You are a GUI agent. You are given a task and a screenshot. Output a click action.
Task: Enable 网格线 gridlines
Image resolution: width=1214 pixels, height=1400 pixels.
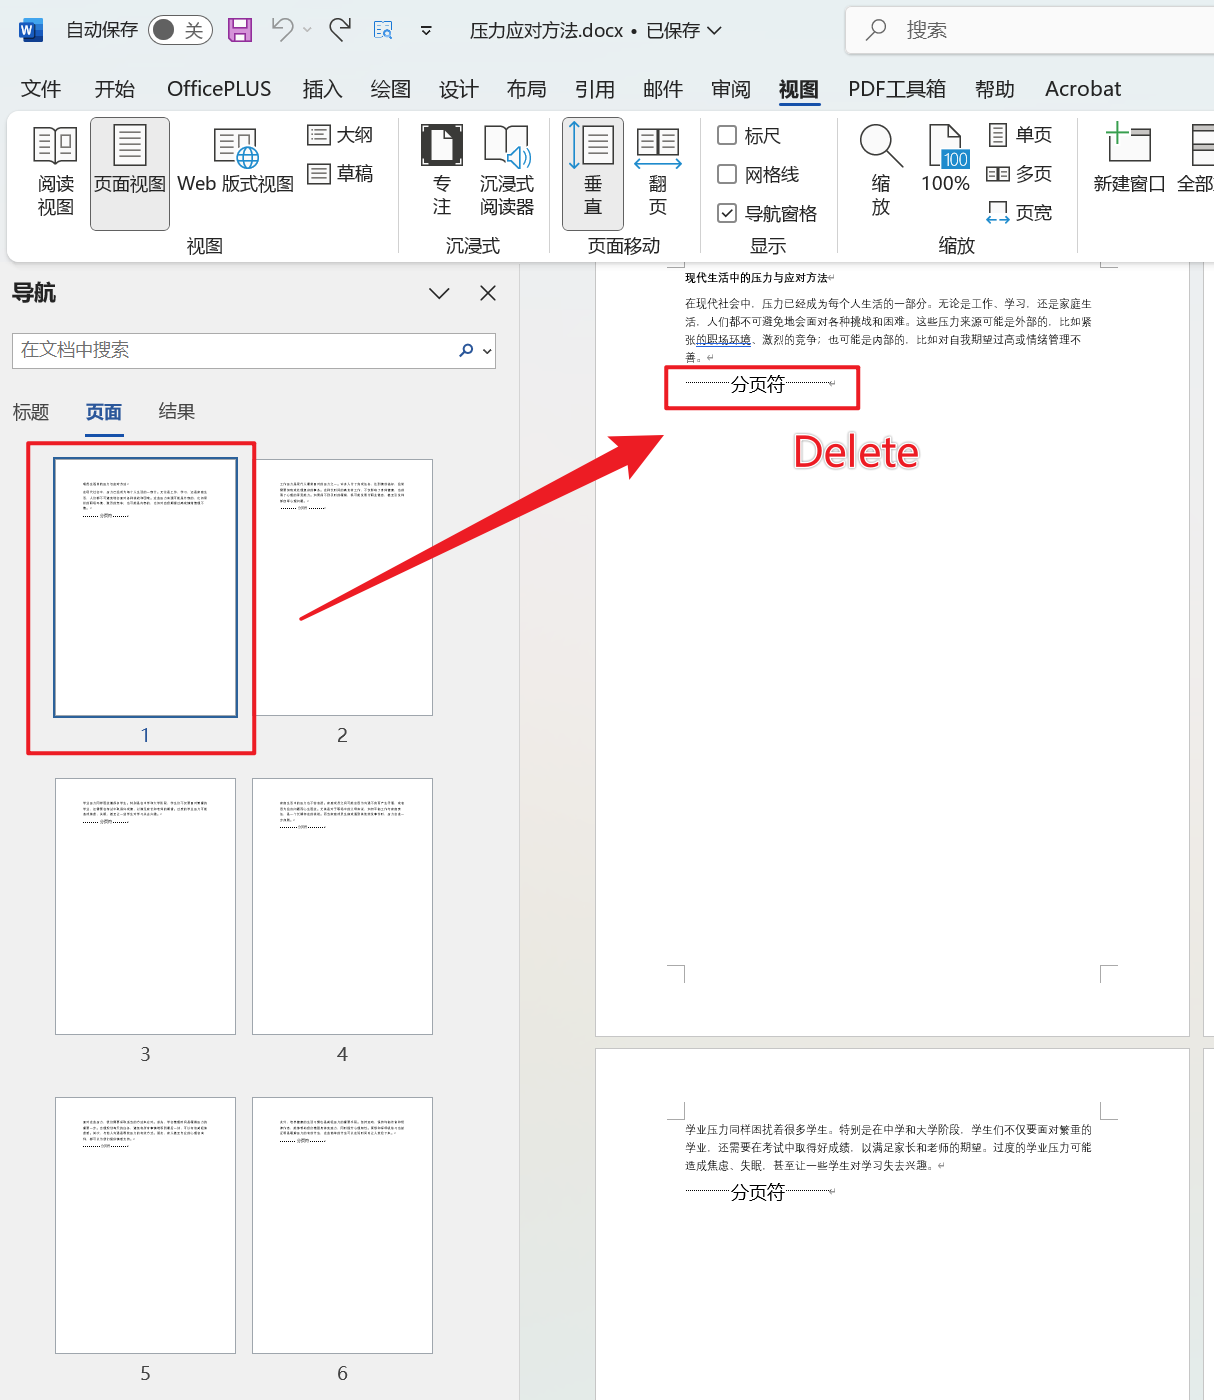(727, 174)
